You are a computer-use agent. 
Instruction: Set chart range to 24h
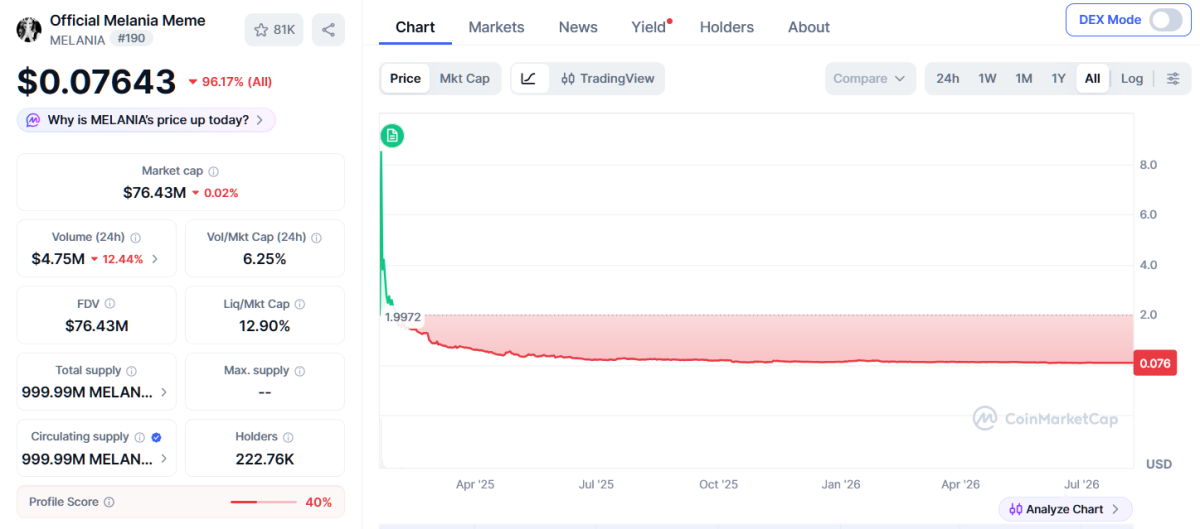(948, 78)
